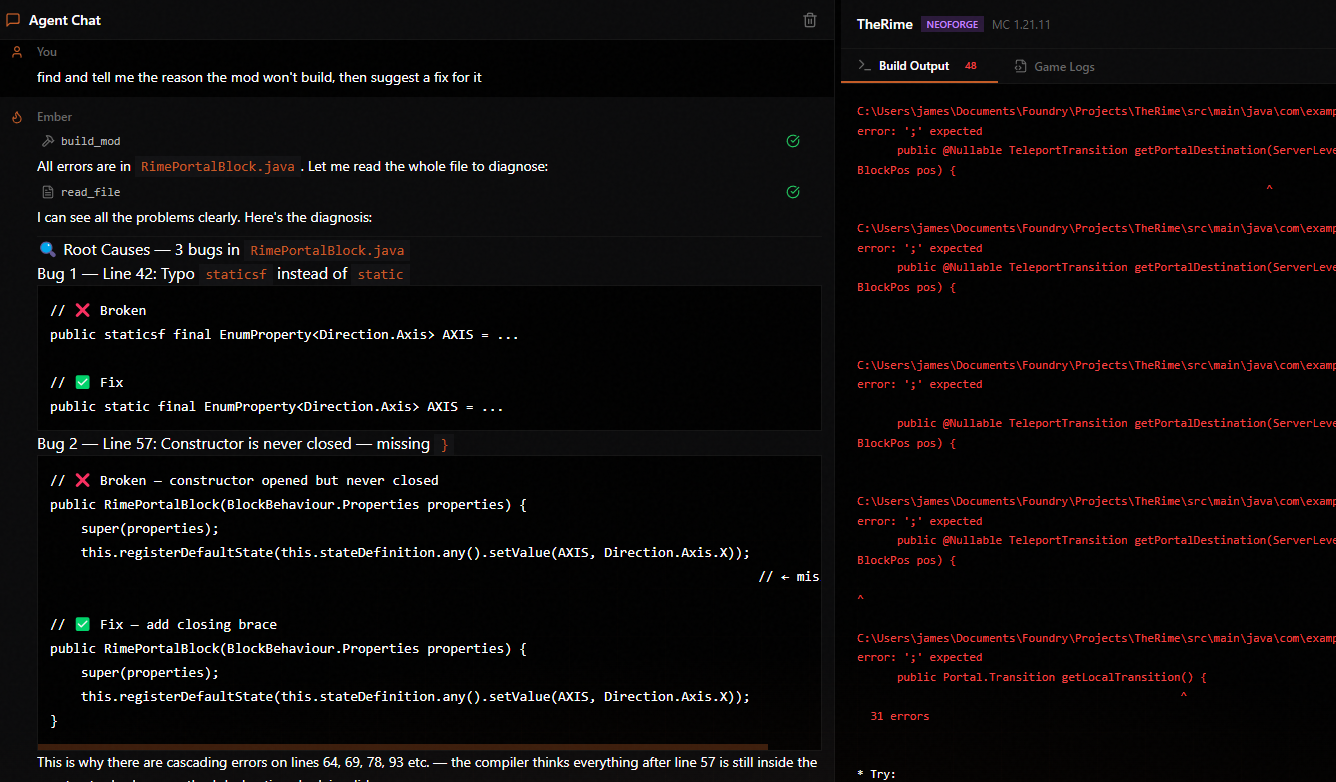Click the NEOFORGE badge next to TheRime
This screenshot has height=782, width=1336.
(x=952, y=23)
